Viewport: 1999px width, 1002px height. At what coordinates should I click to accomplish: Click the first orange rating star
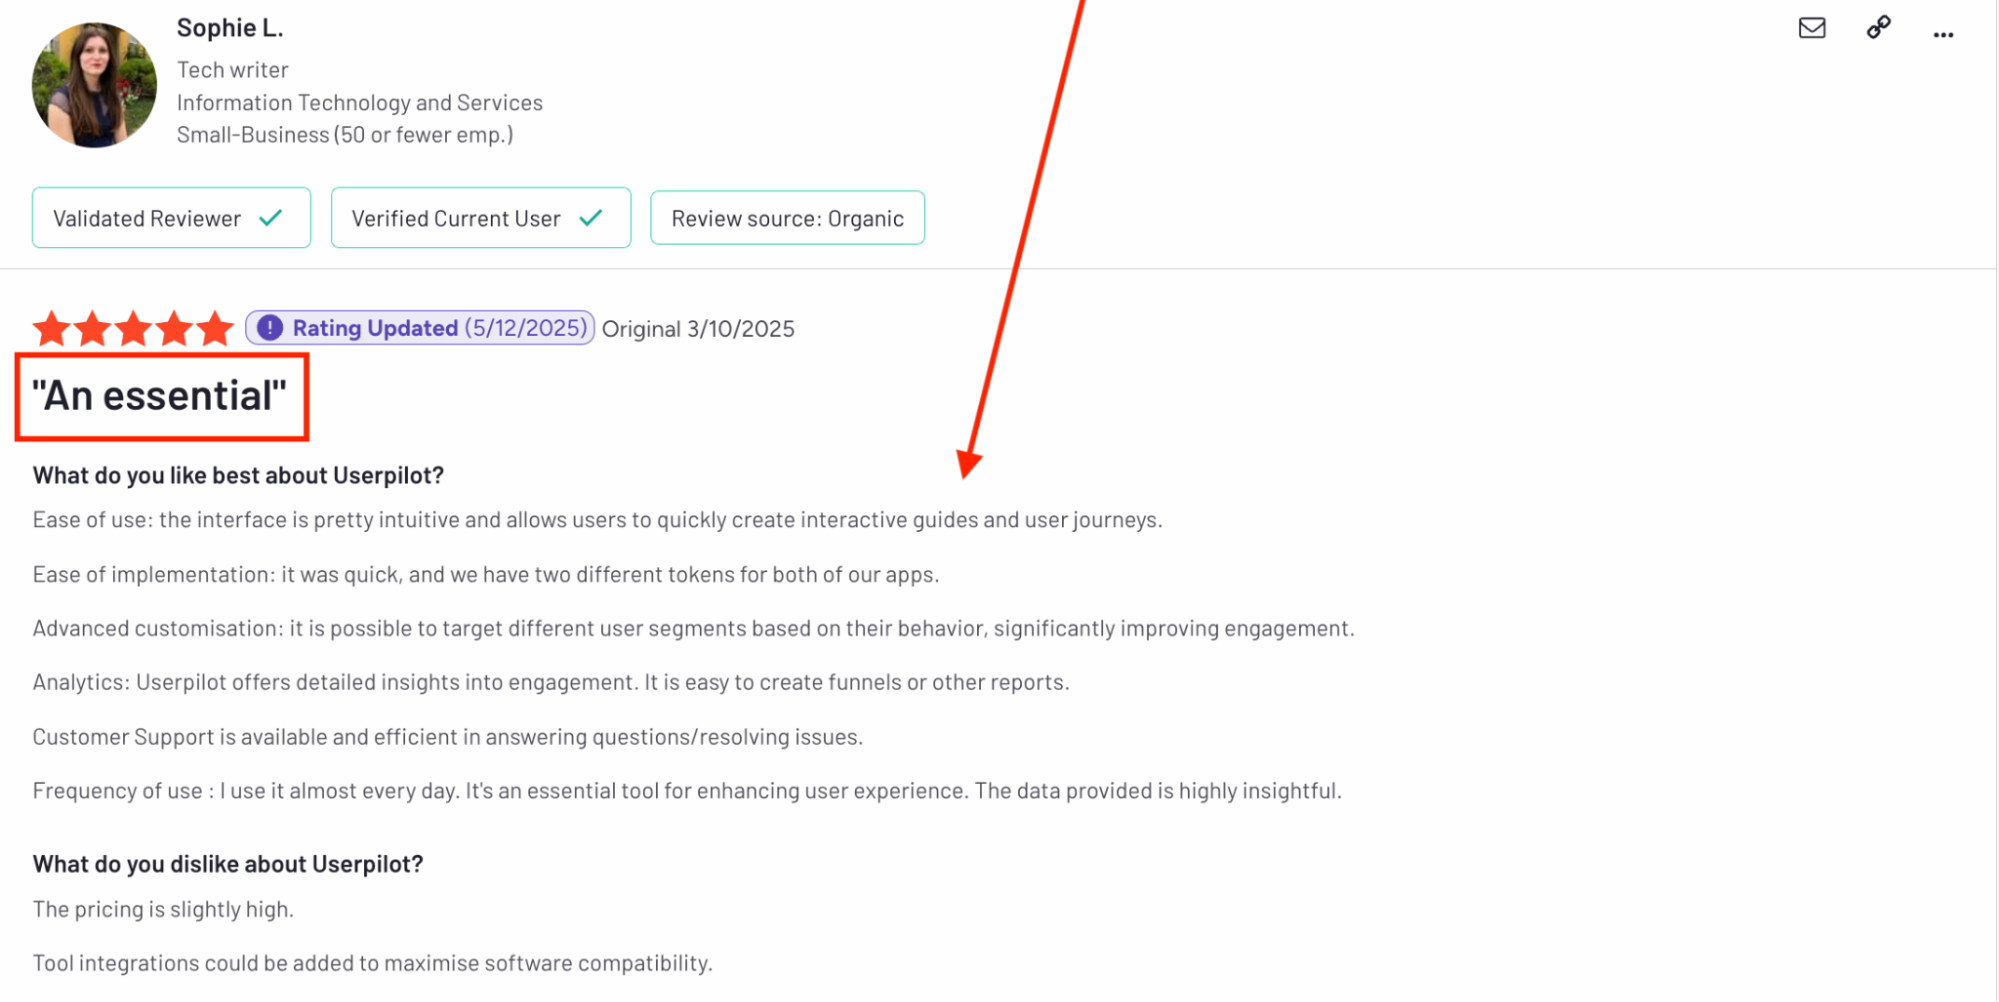point(51,328)
